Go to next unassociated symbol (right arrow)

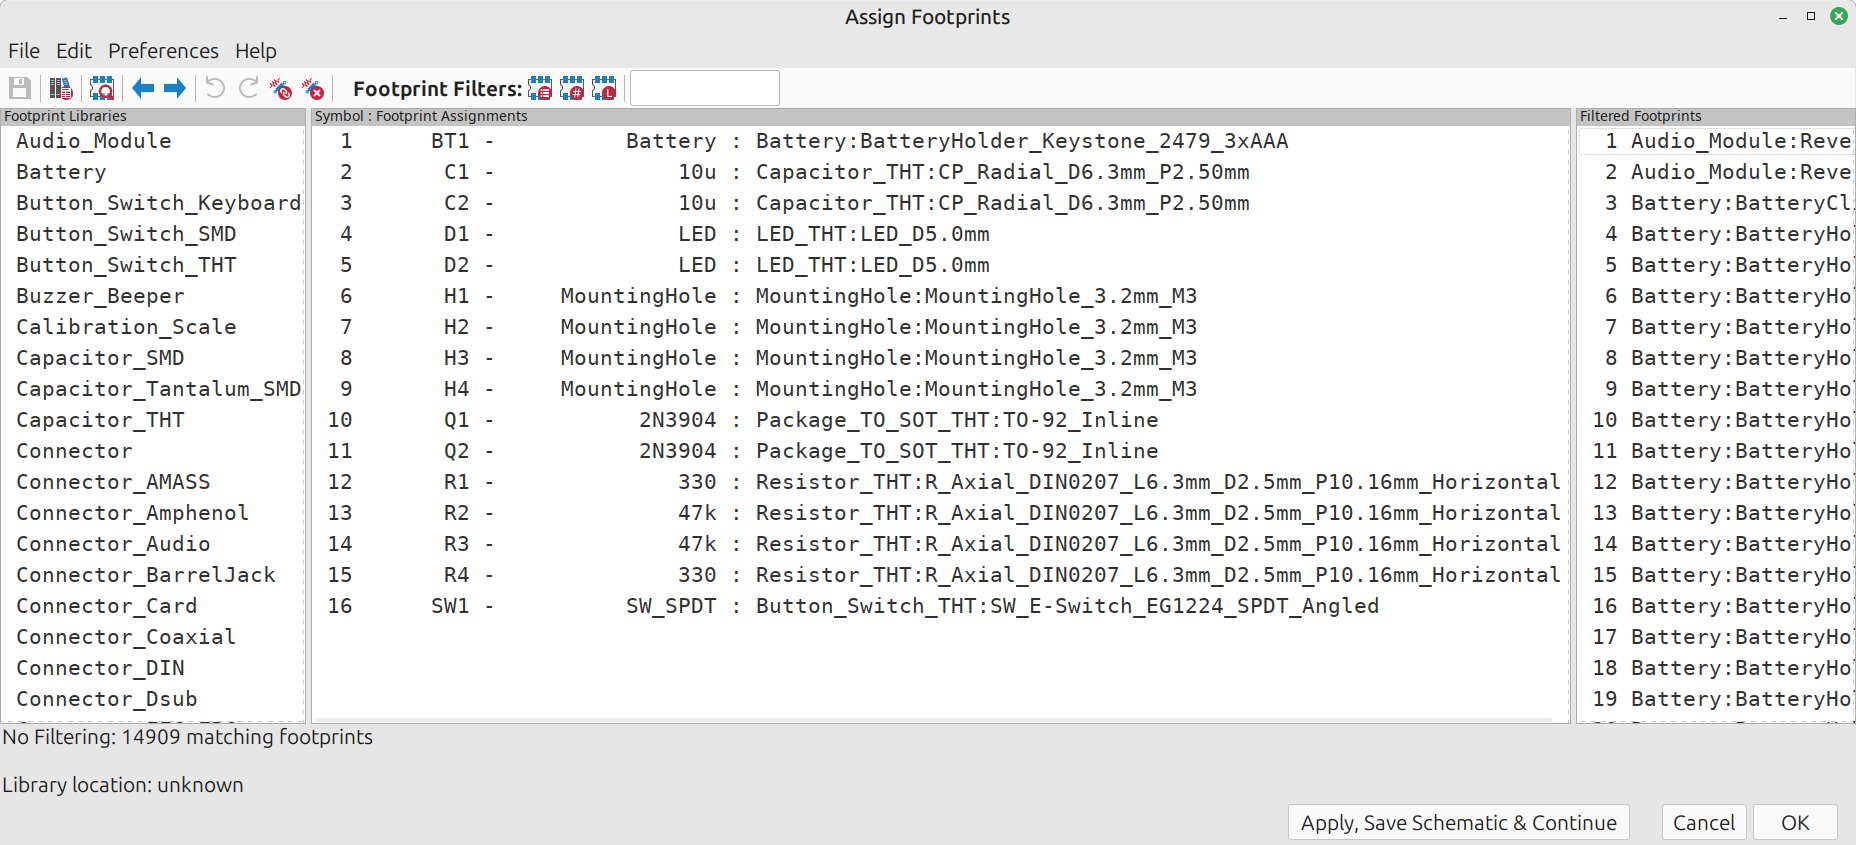coord(175,88)
